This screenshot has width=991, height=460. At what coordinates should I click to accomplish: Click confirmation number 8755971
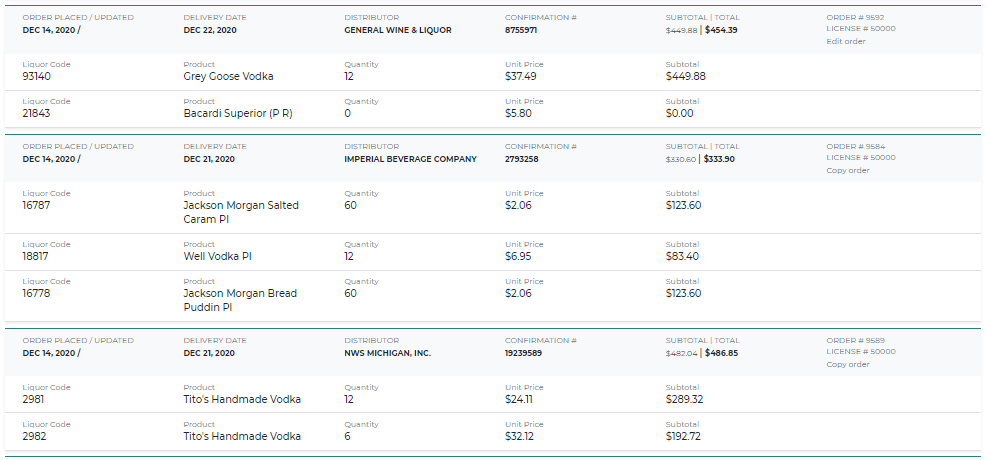[521, 30]
